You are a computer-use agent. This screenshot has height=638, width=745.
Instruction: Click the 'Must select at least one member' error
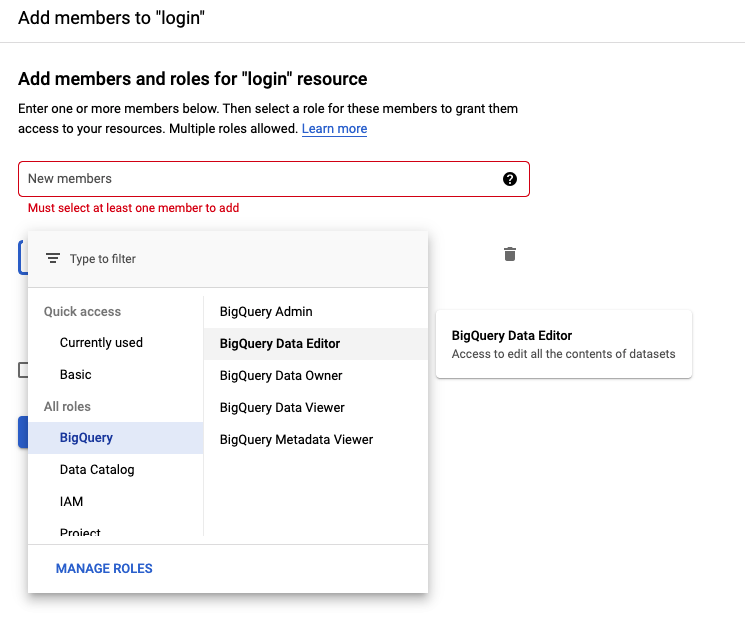pos(134,208)
